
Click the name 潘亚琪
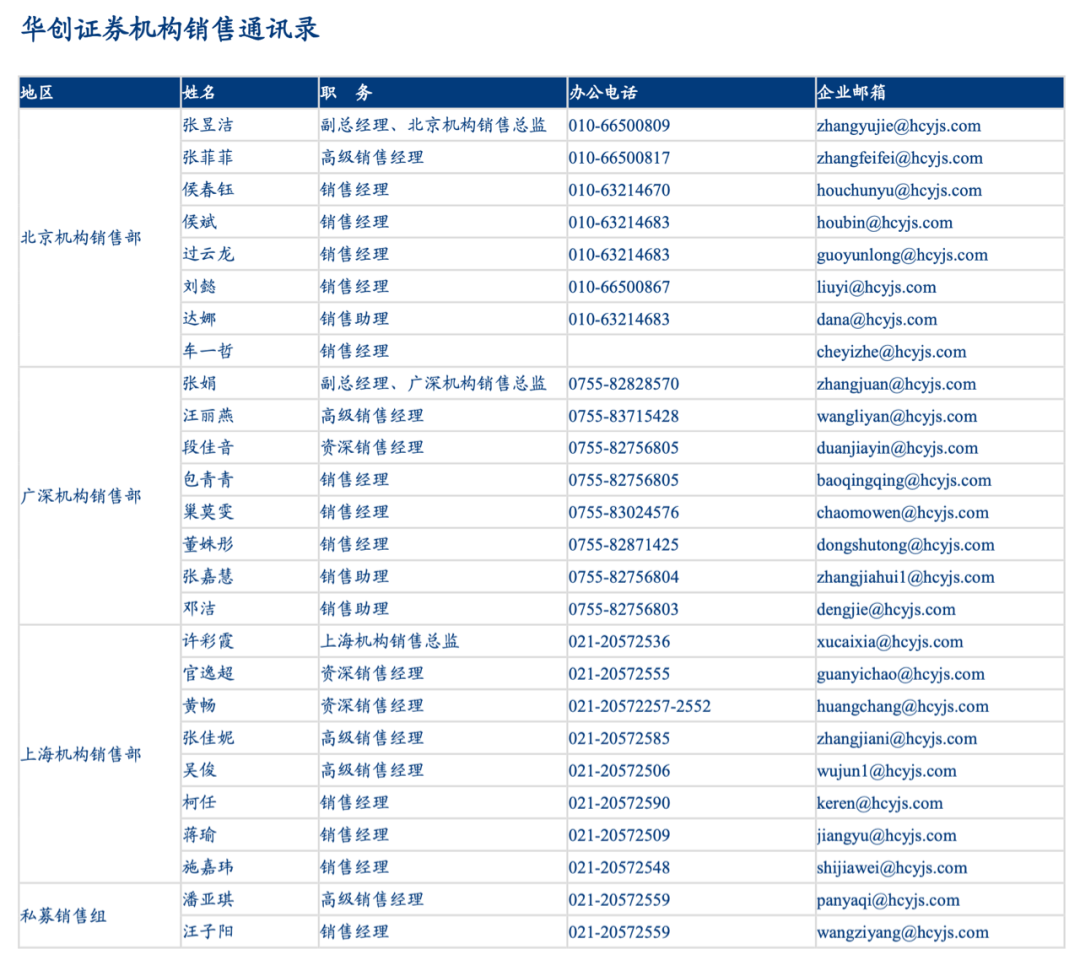point(208,900)
